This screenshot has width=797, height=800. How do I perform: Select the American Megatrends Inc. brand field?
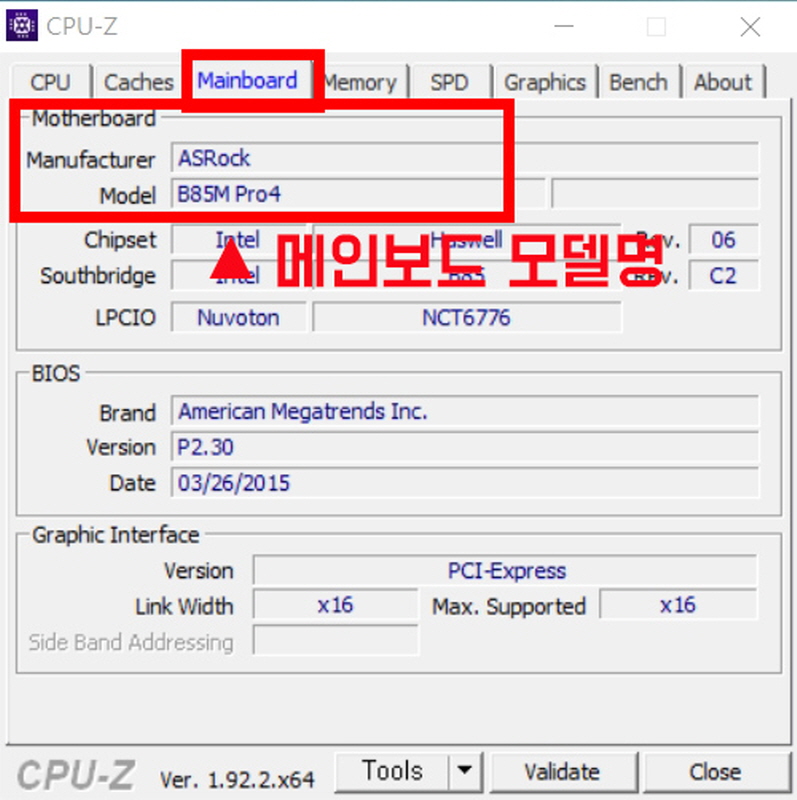(x=465, y=411)
